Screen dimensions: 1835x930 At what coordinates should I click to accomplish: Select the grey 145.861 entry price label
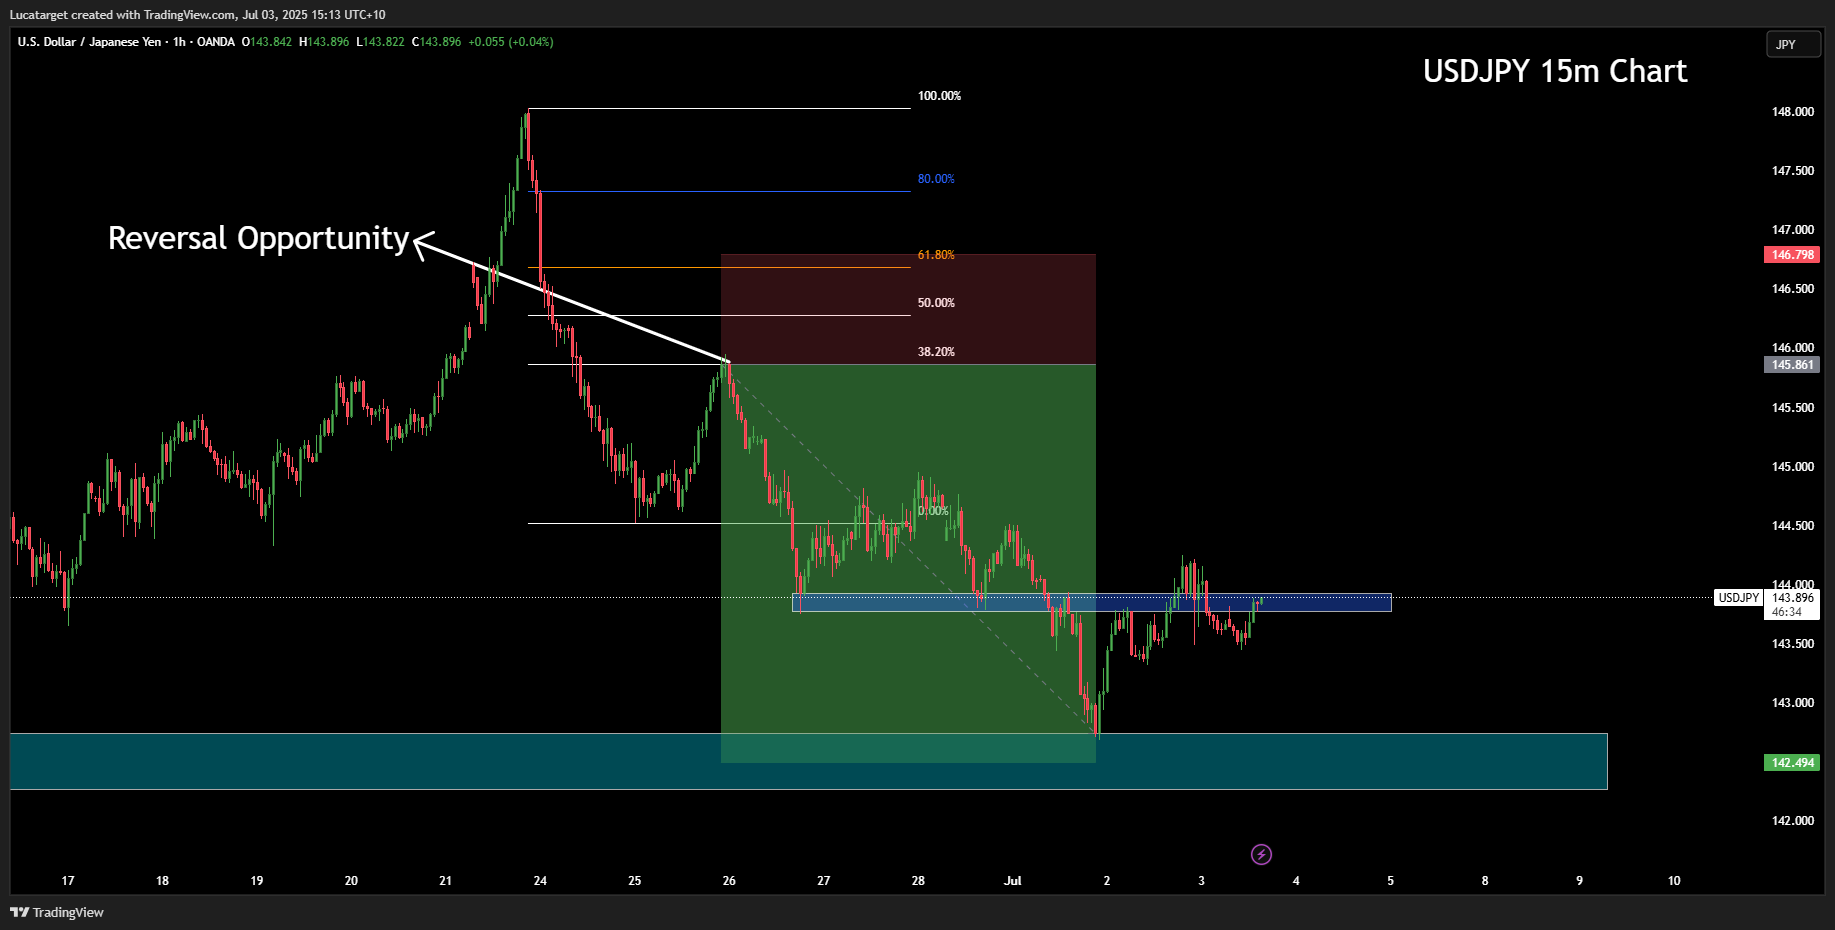click(x=1792, y=365)
